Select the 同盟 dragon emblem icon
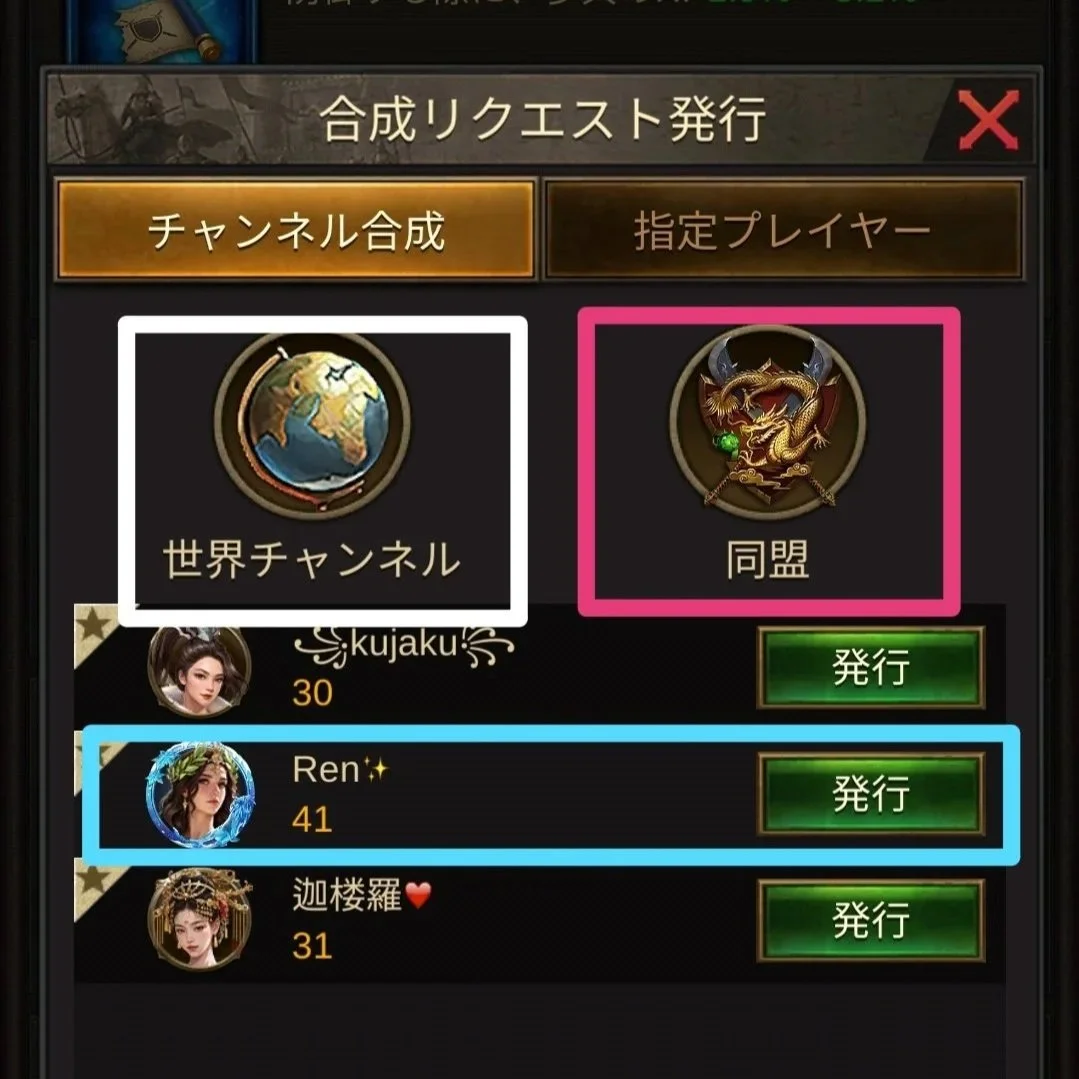The height and width of the screenshot is (1079, 1079). tap(768, 417)
